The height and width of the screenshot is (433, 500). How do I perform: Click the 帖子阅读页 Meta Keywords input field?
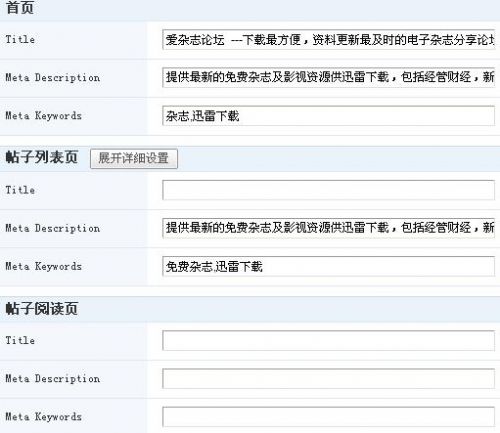[x=328, y=417]
